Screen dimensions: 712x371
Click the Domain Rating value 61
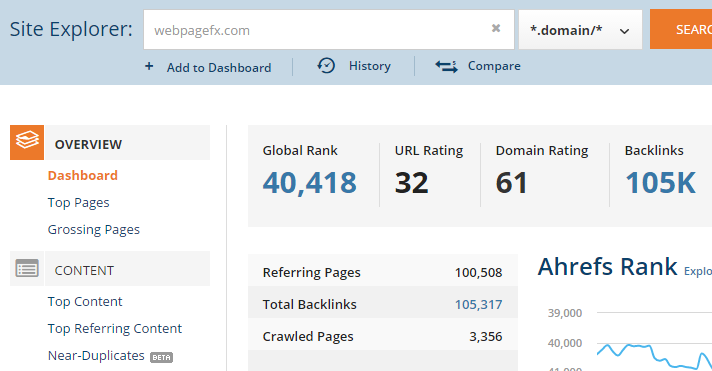[x=511, y=183]
